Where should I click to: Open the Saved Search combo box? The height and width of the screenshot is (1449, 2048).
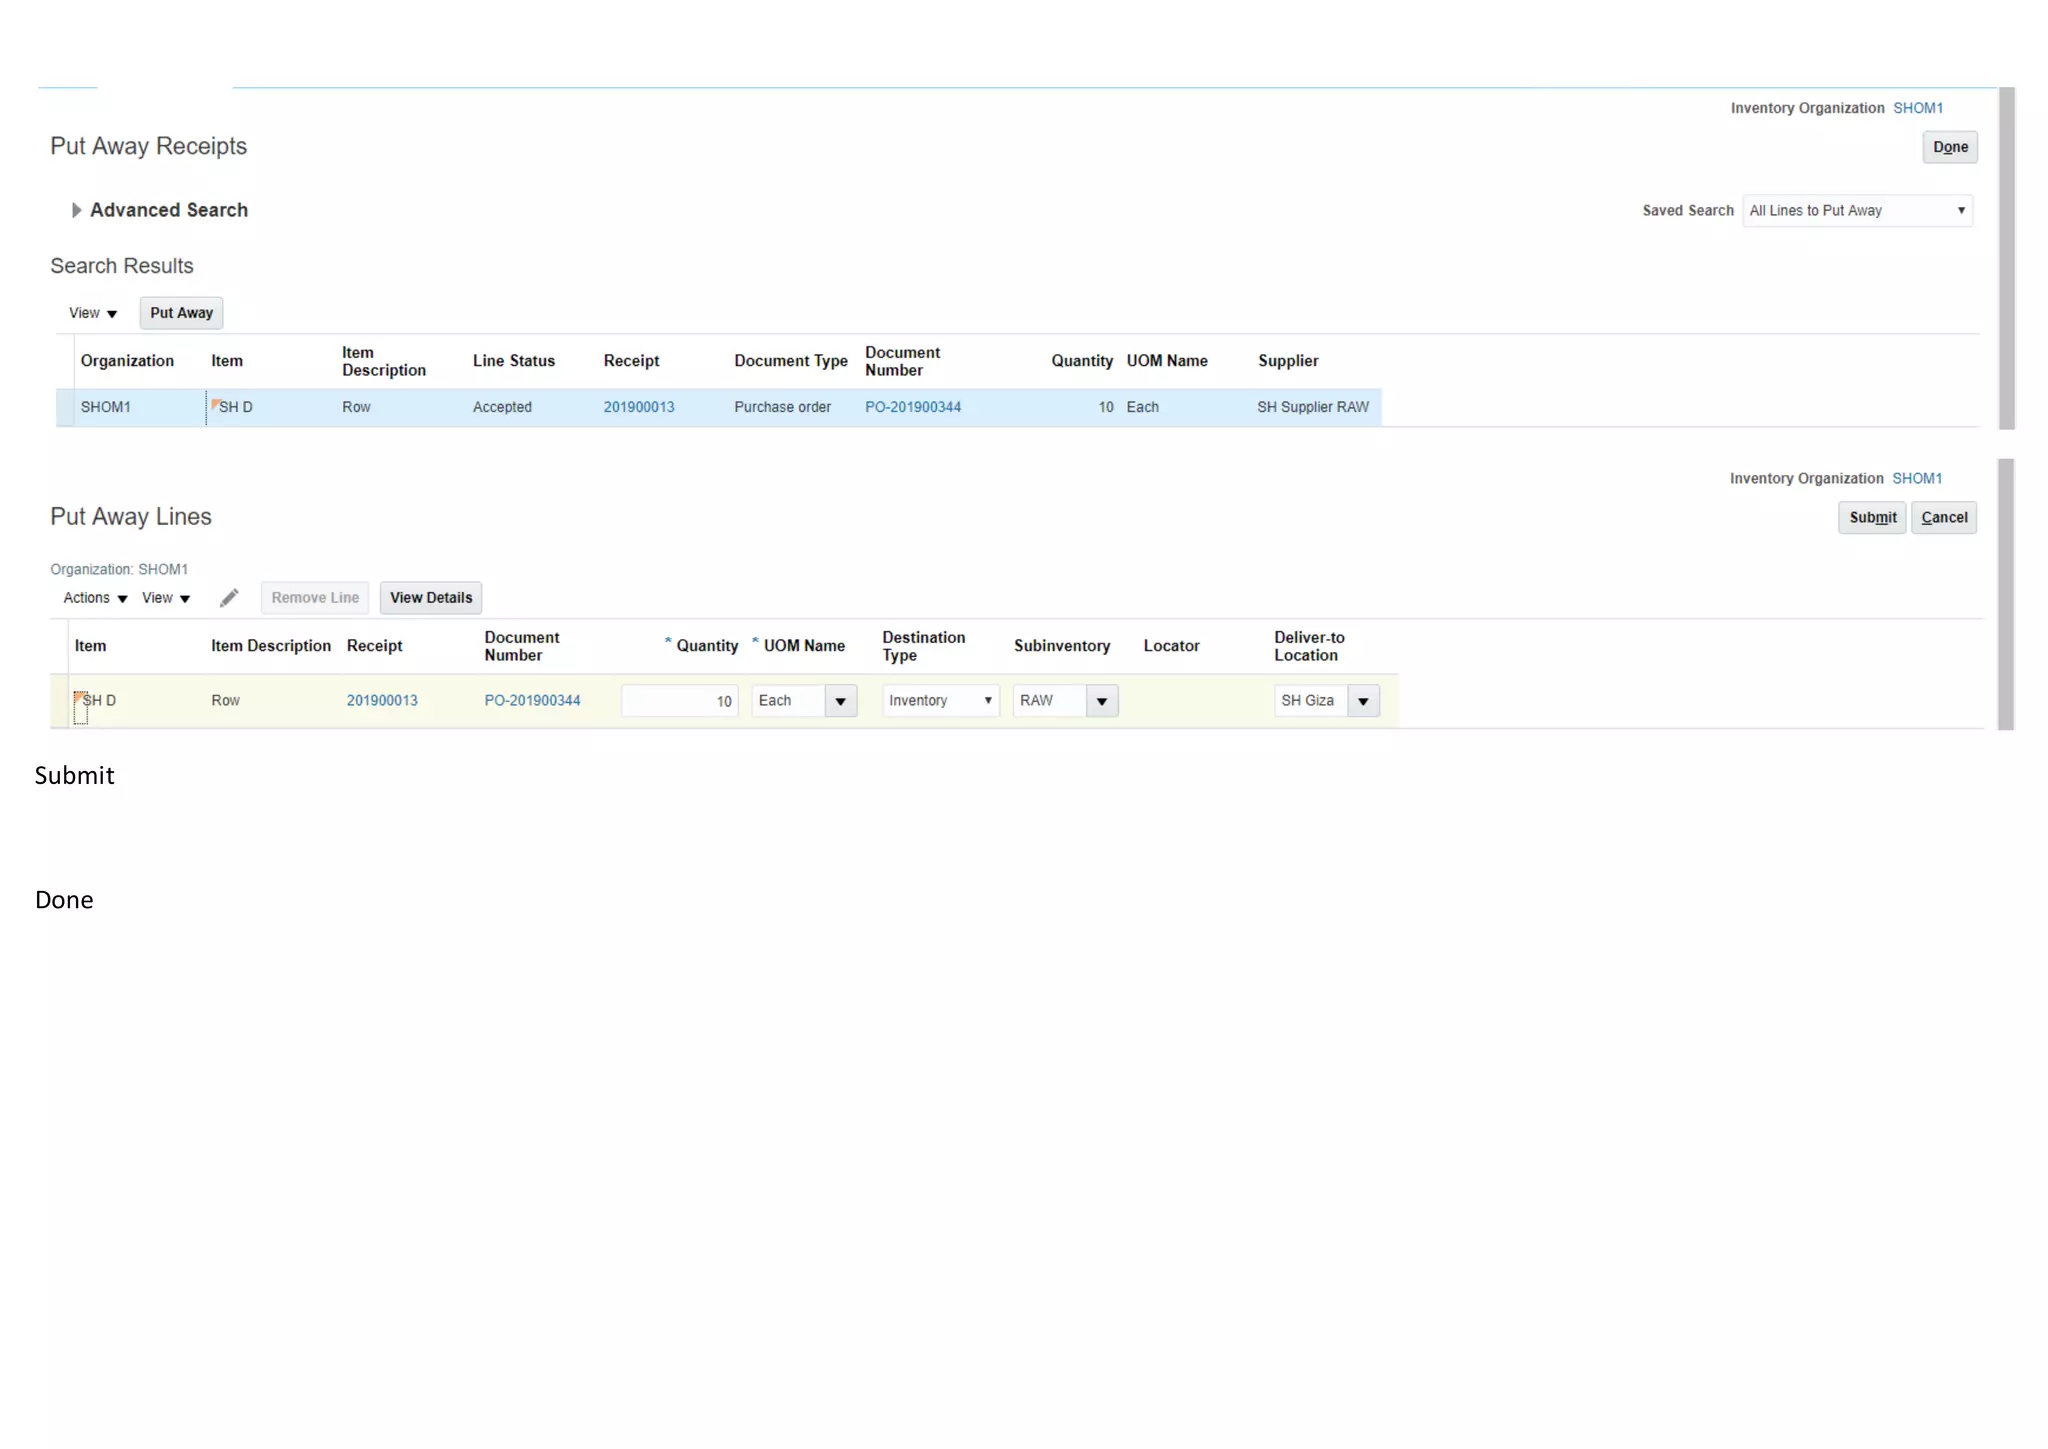pyautogui.click(x=1856, y=211)
